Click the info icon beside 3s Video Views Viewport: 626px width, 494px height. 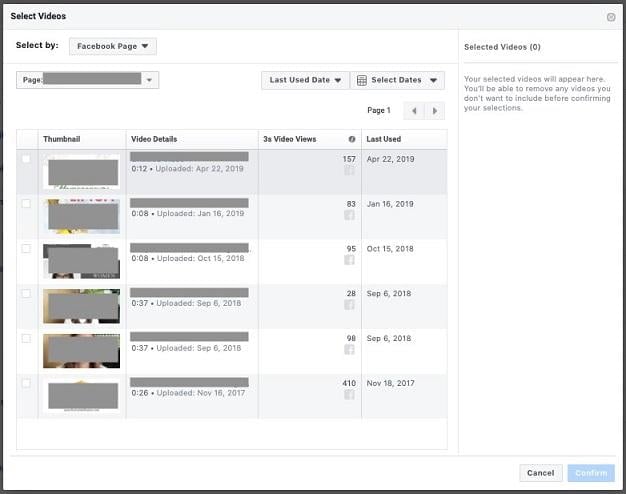coord(352,139)
